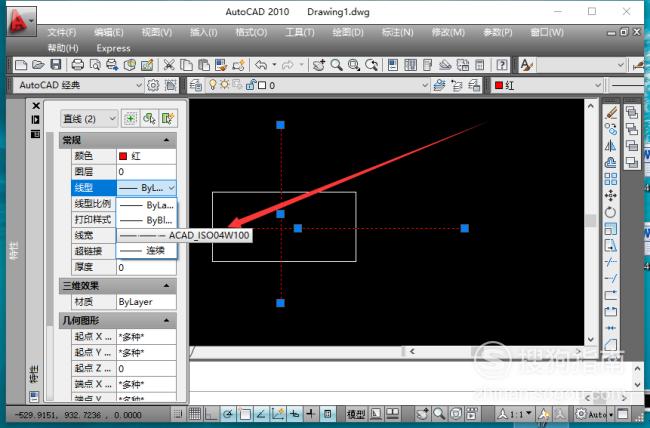
Task: Click the Plot printer icon
Action: (x=78, y=65)
